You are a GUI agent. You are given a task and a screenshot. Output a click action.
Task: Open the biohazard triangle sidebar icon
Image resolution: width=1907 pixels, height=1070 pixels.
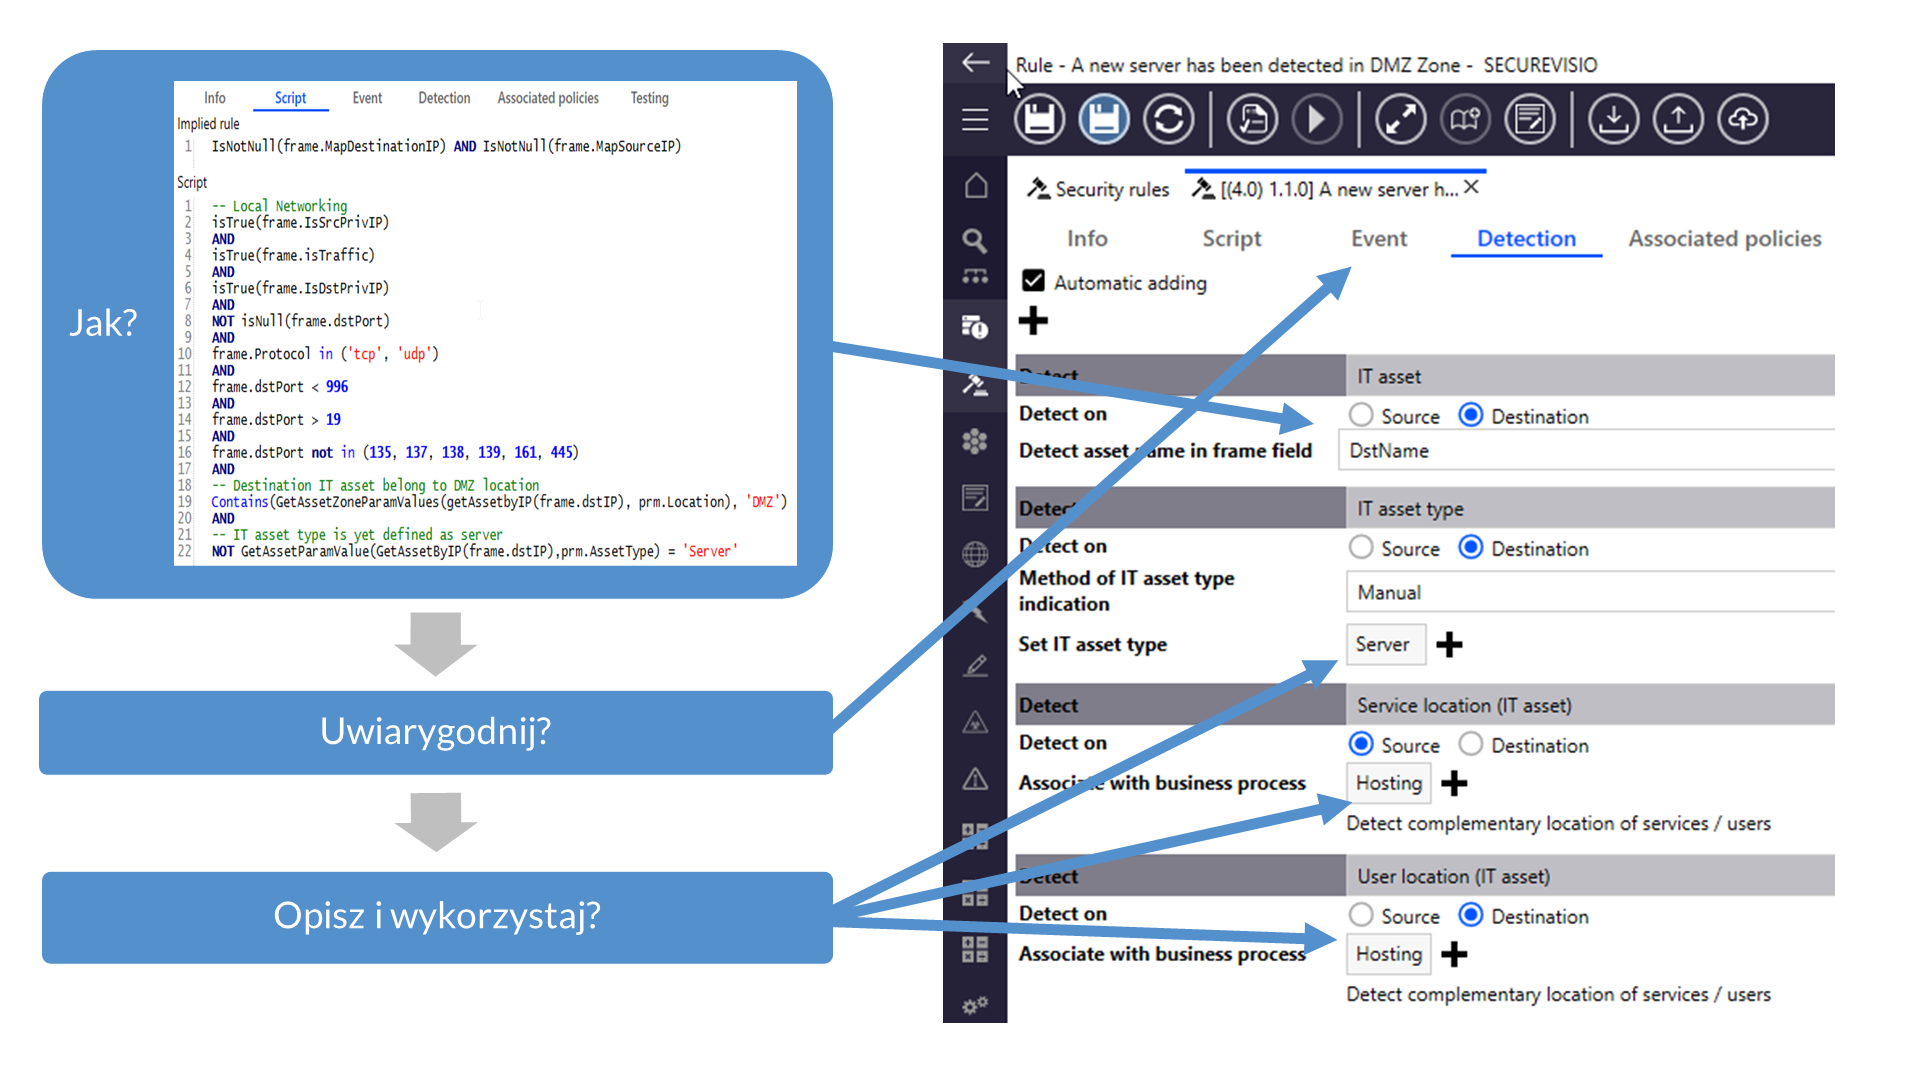[975, 722]
